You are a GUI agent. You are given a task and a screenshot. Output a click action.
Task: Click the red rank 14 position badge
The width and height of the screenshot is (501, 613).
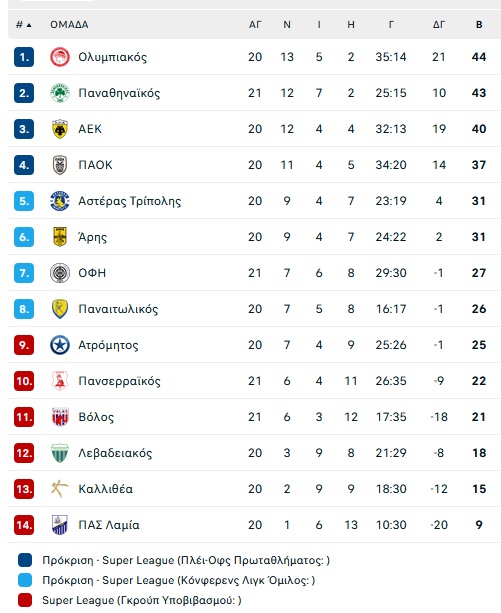(x=24, y=525)
